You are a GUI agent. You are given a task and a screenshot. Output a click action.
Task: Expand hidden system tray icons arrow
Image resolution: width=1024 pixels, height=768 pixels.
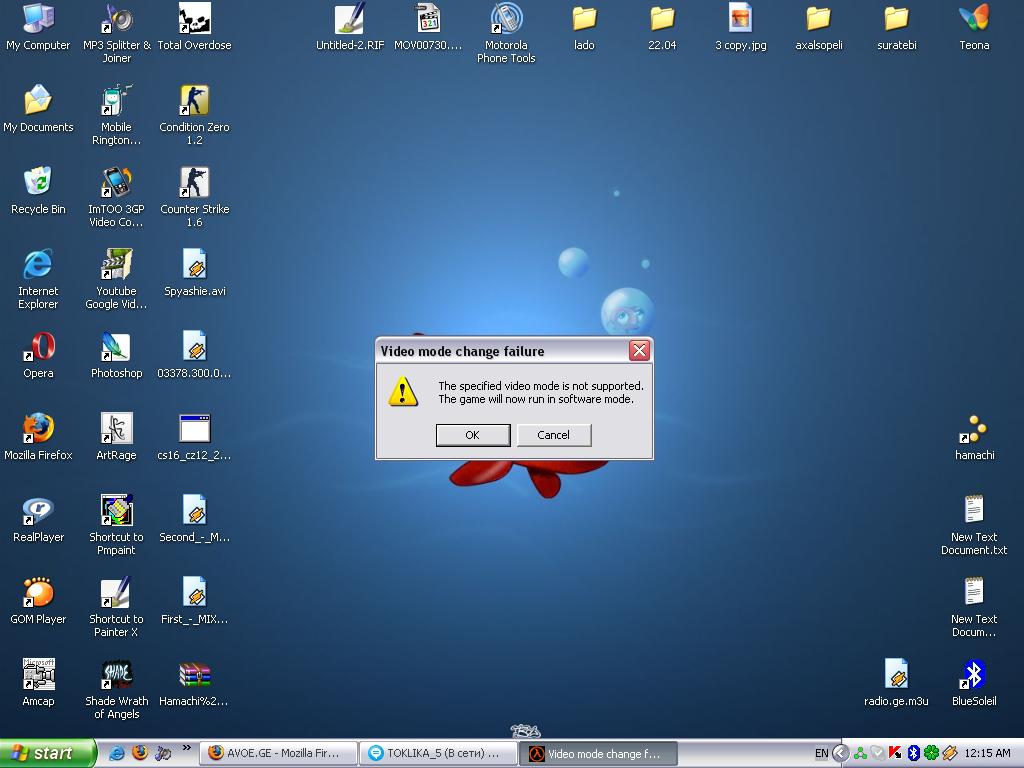(840, 753)
